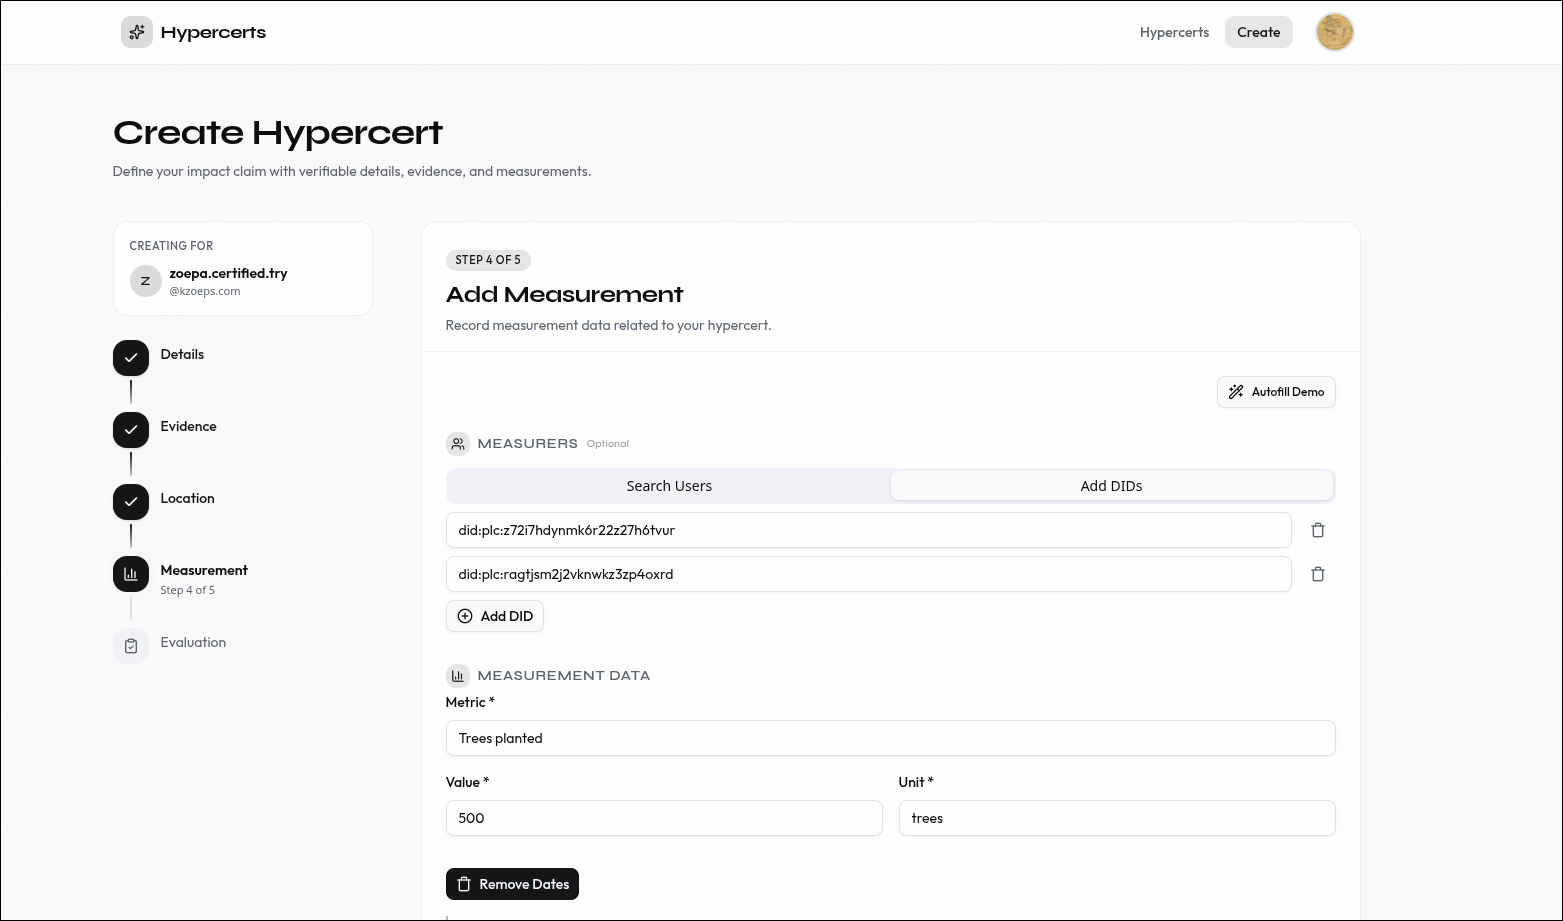Click the first DID text field

click(868, 530)
